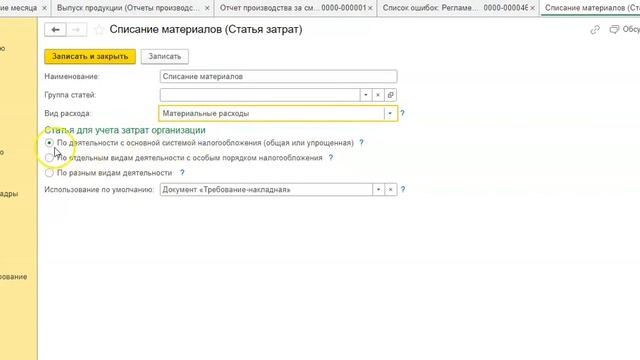
Task: Show help for Вид расхода
Action: 402,113
